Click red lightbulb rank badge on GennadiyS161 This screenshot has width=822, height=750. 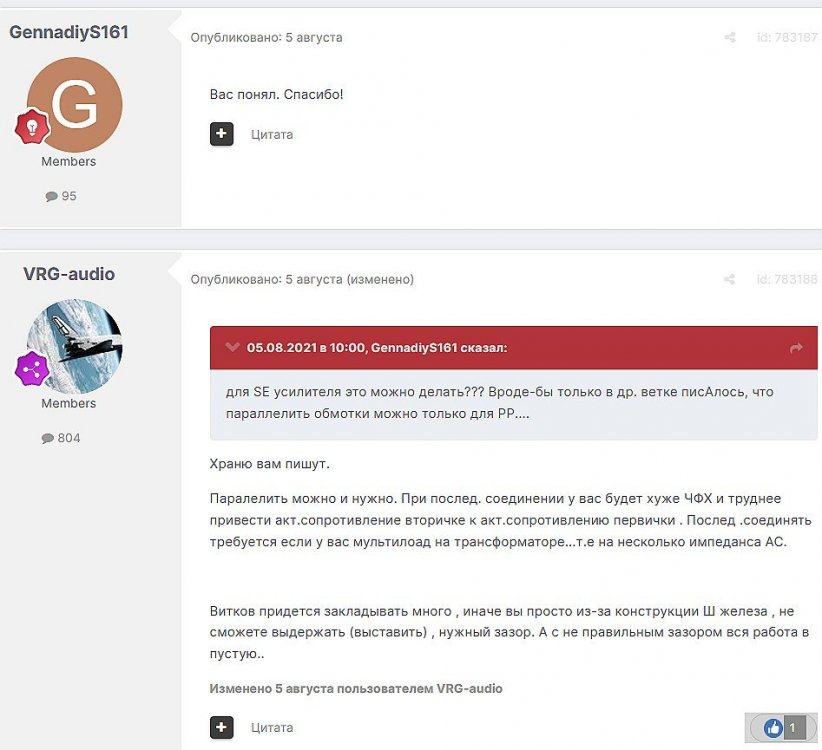click(32, 126)
